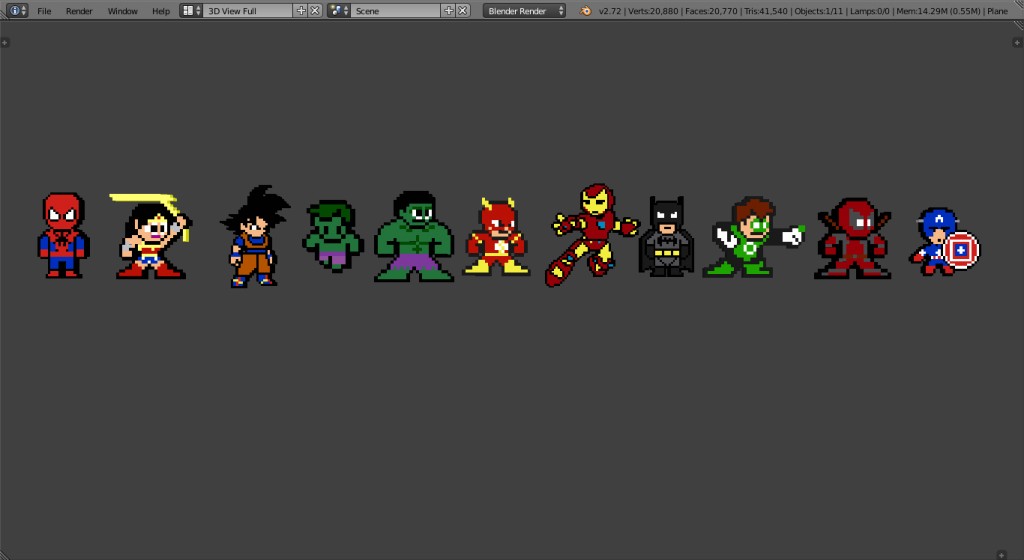Click the plus expander at viewport's top left

5,42
